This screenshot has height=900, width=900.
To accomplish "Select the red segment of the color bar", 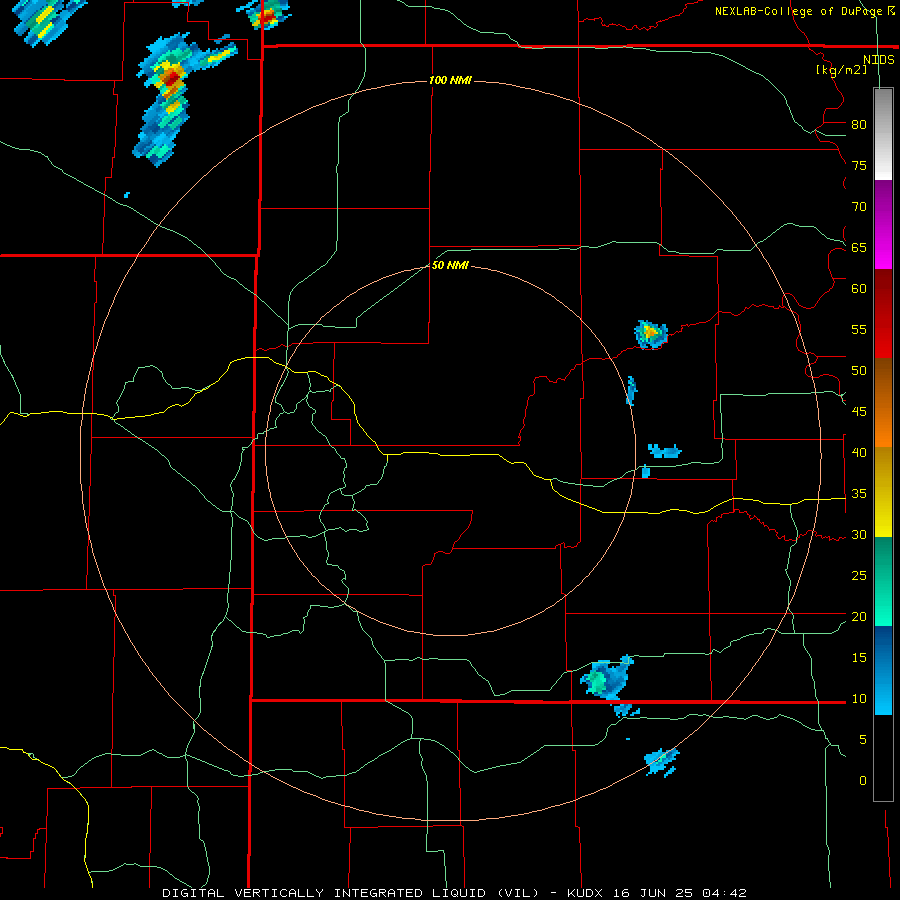I will pos(883,313).
